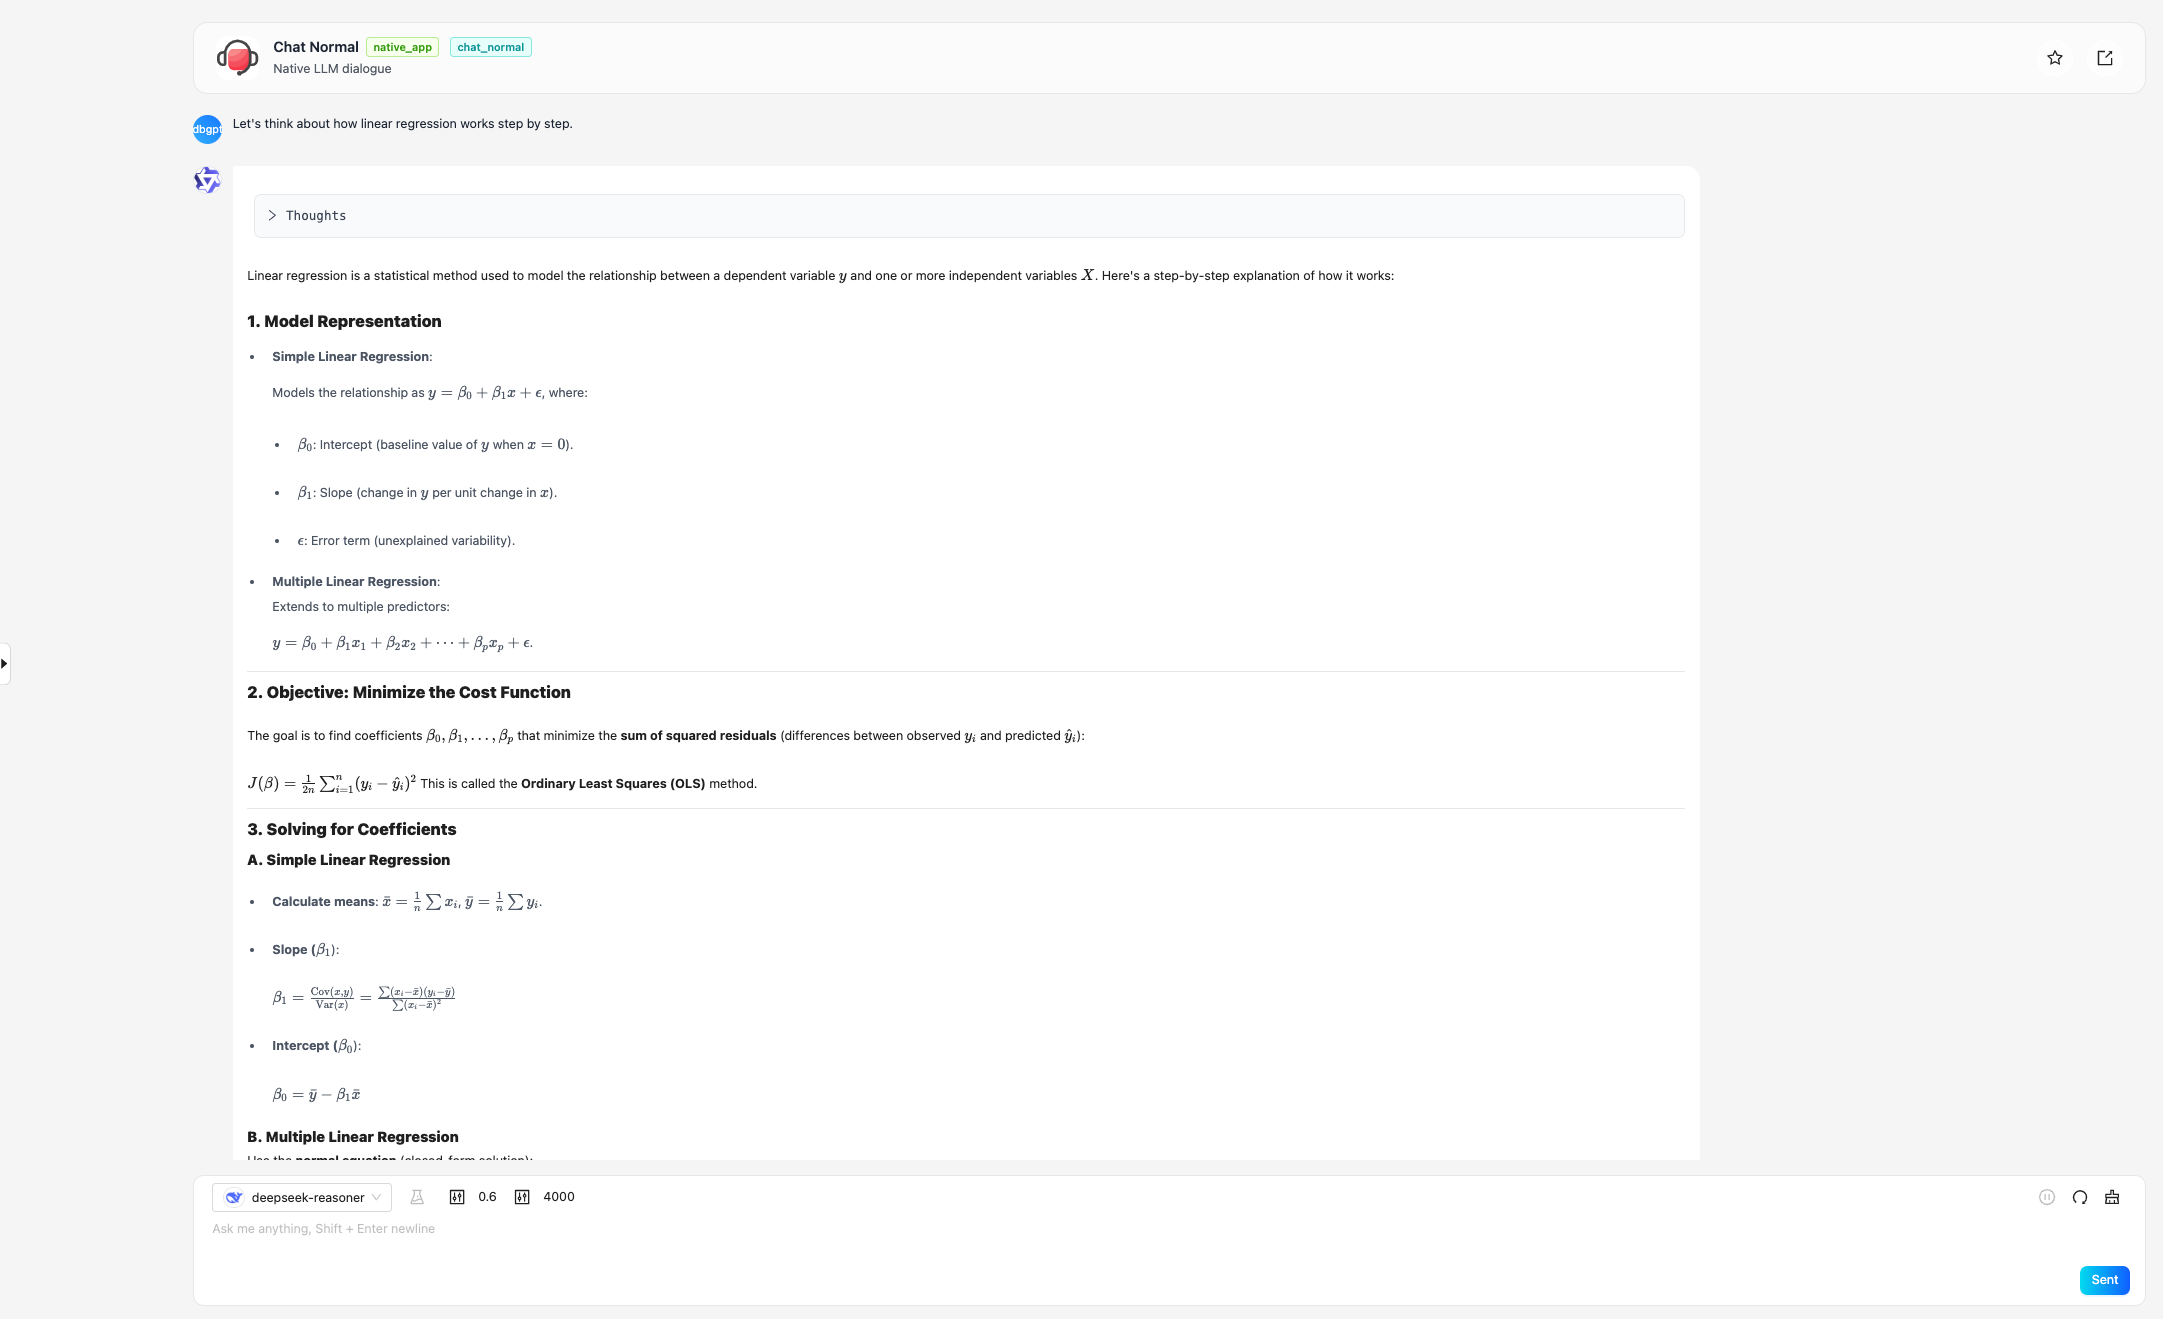Click the Chat Normal app avatar

coord(238,58)
